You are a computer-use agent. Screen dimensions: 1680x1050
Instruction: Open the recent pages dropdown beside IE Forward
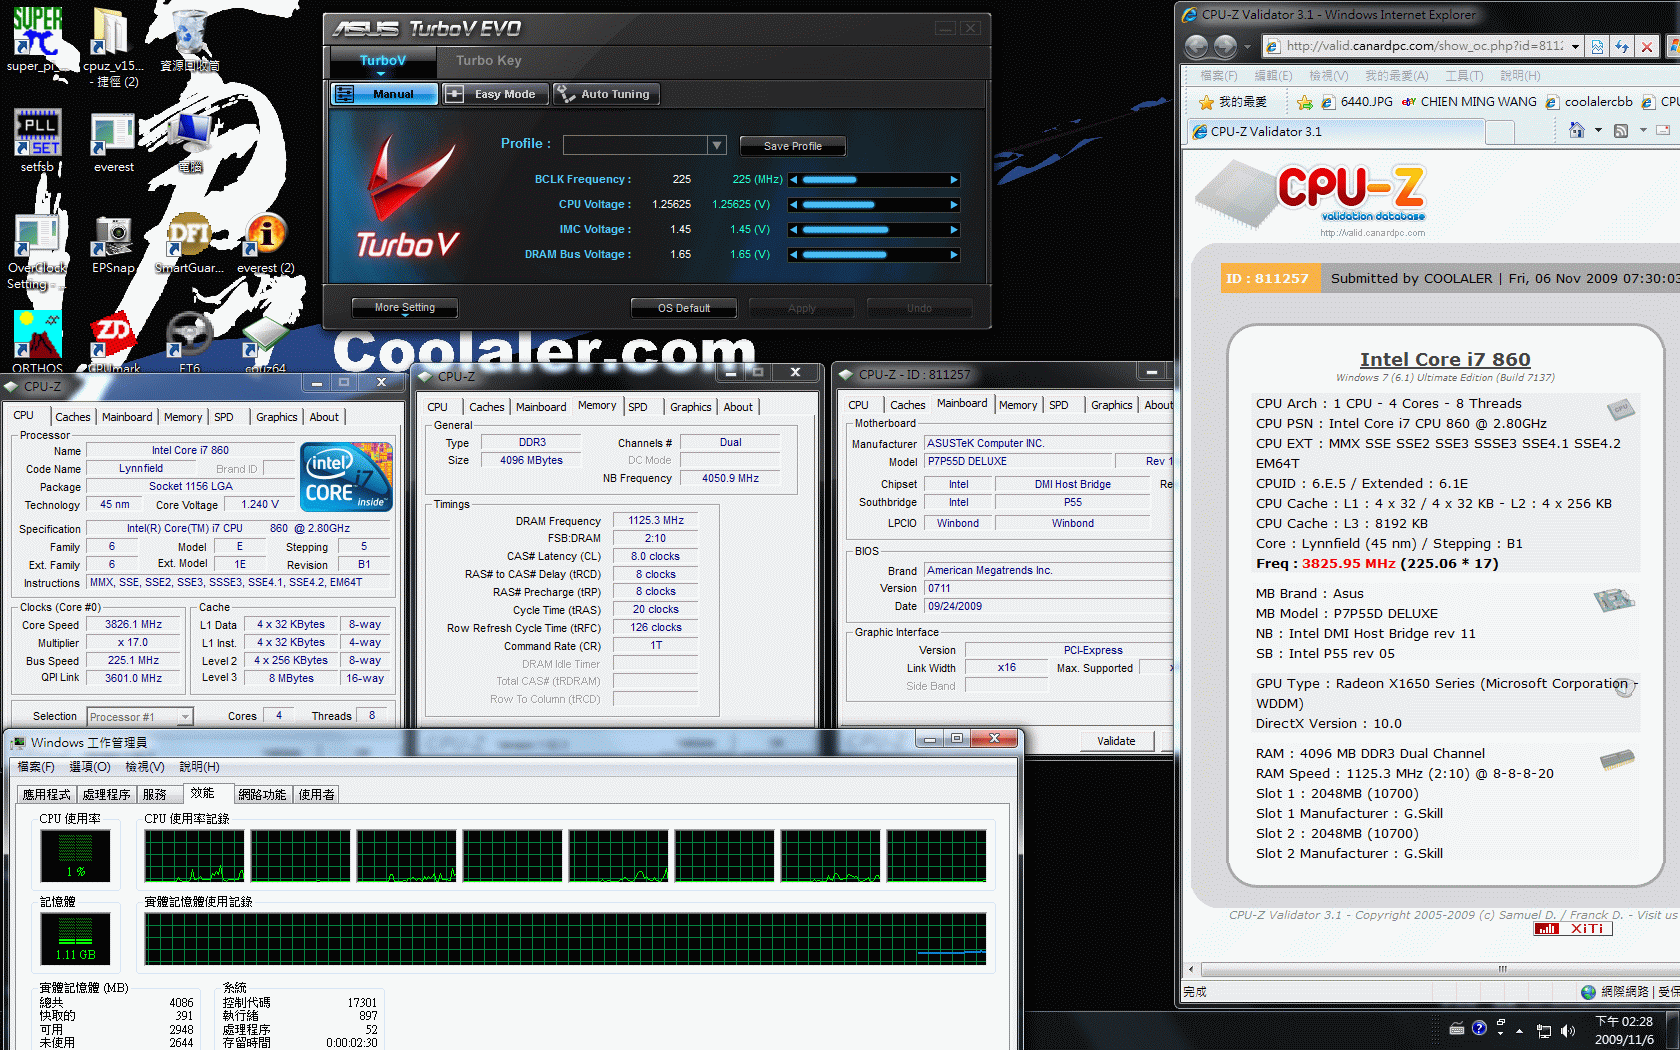coord(1247,47)
